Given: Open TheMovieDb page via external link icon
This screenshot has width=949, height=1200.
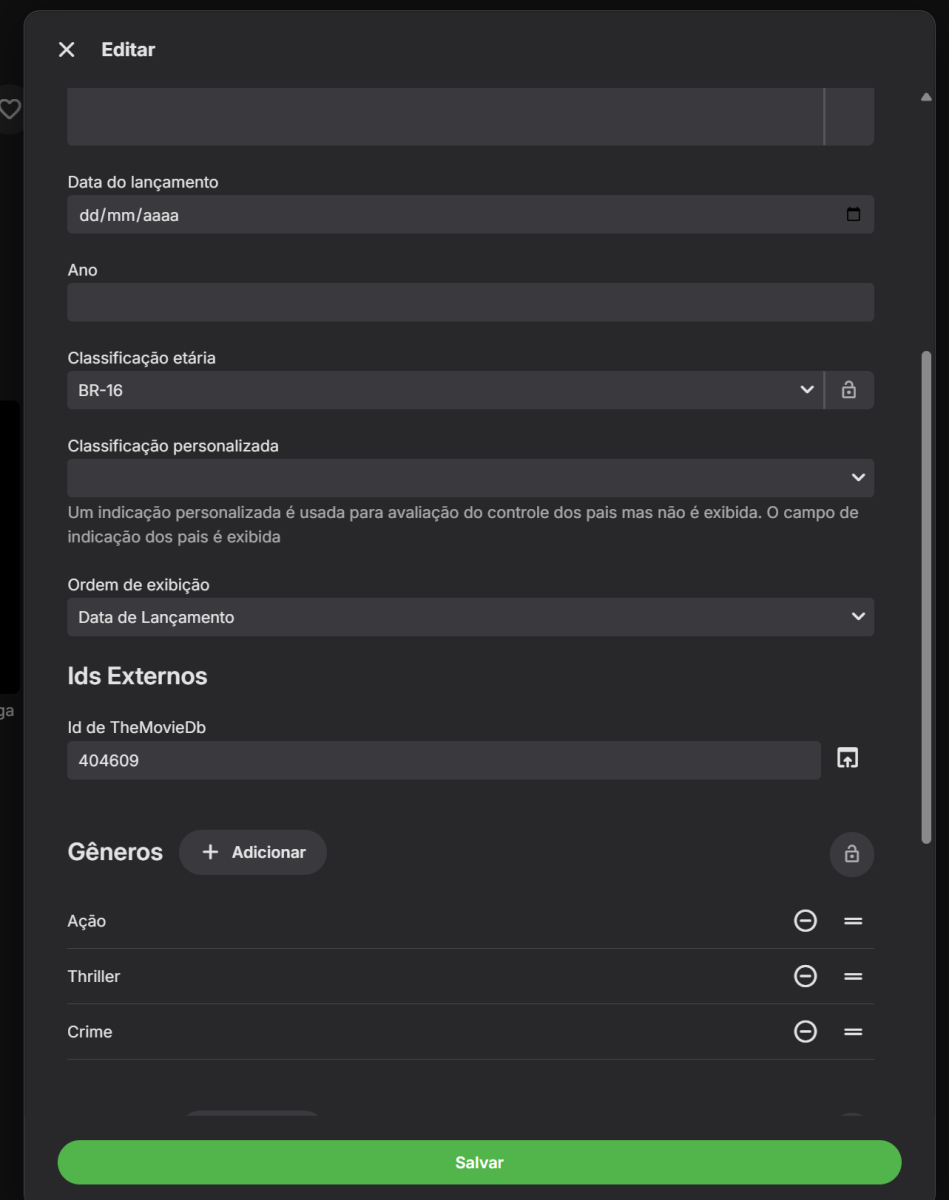Looking at the screenshot, I should (x=848, y=758).
